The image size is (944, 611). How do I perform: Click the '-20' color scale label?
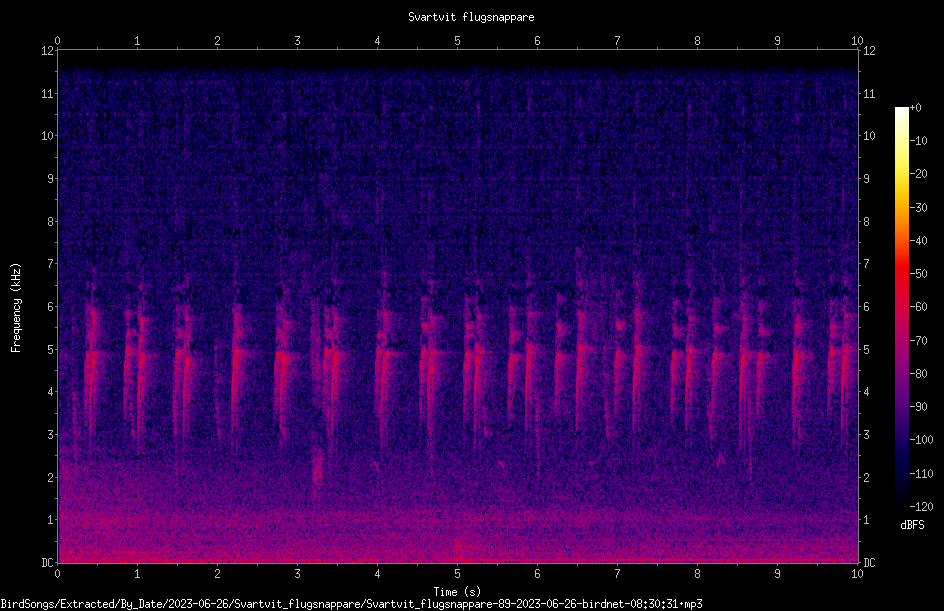point(918,174)
